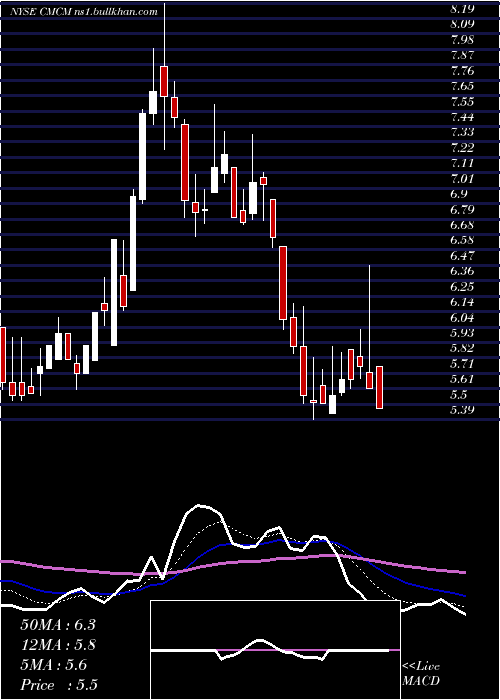Click the 50MA : 6.3 readout
This screenshot has width=500, height=700.
(x=58, y=625)
